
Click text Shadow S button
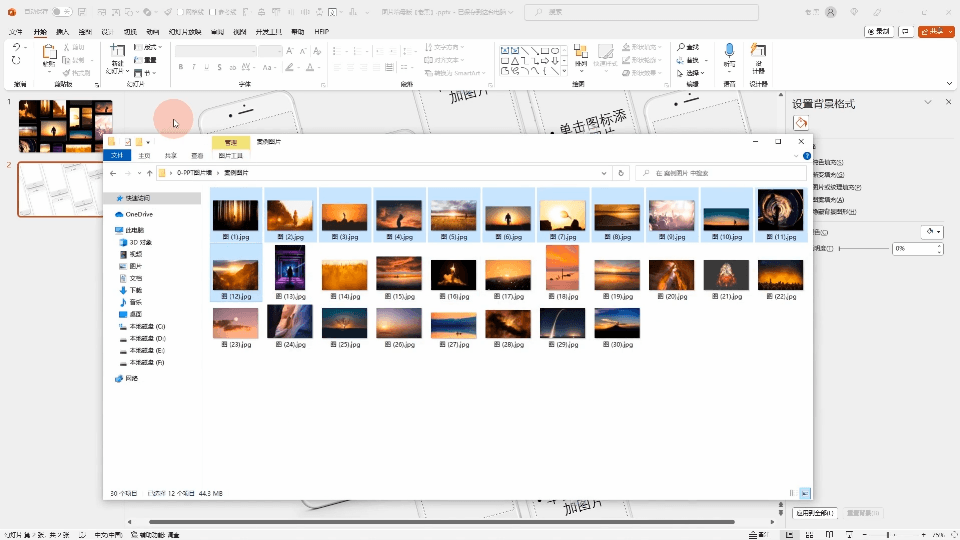point(219,67)
